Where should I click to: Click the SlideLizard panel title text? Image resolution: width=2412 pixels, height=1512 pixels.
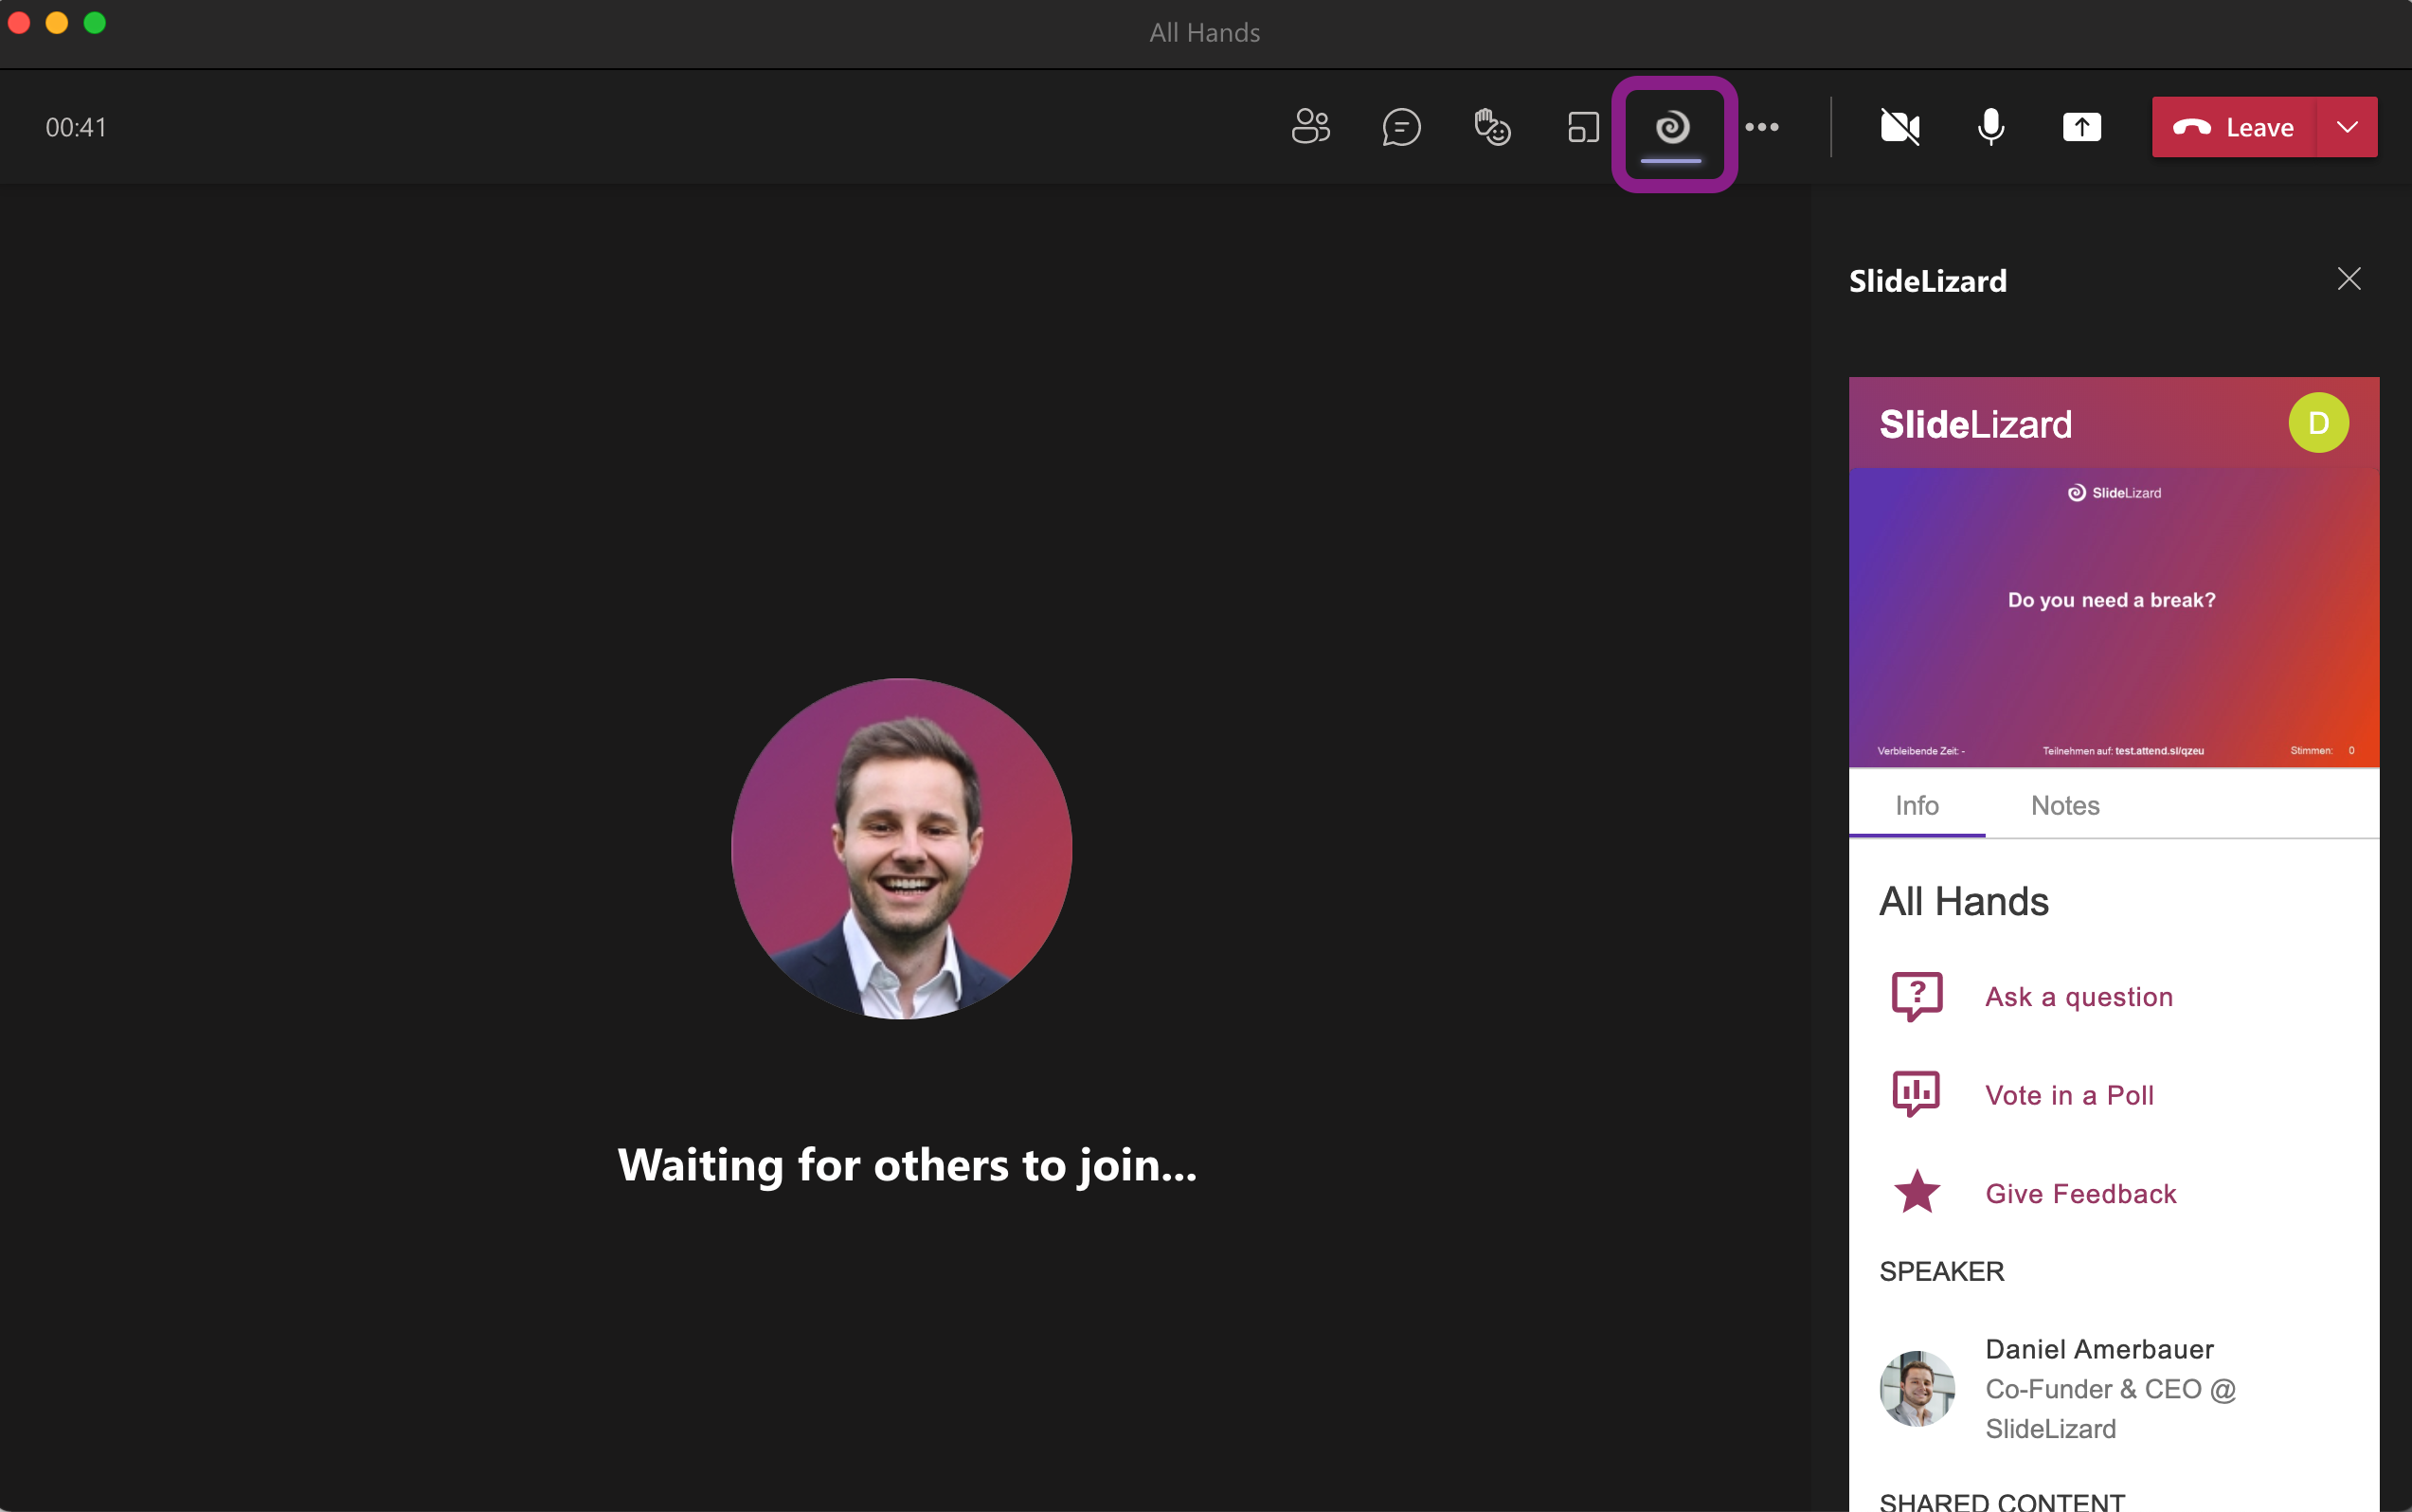1927,281
